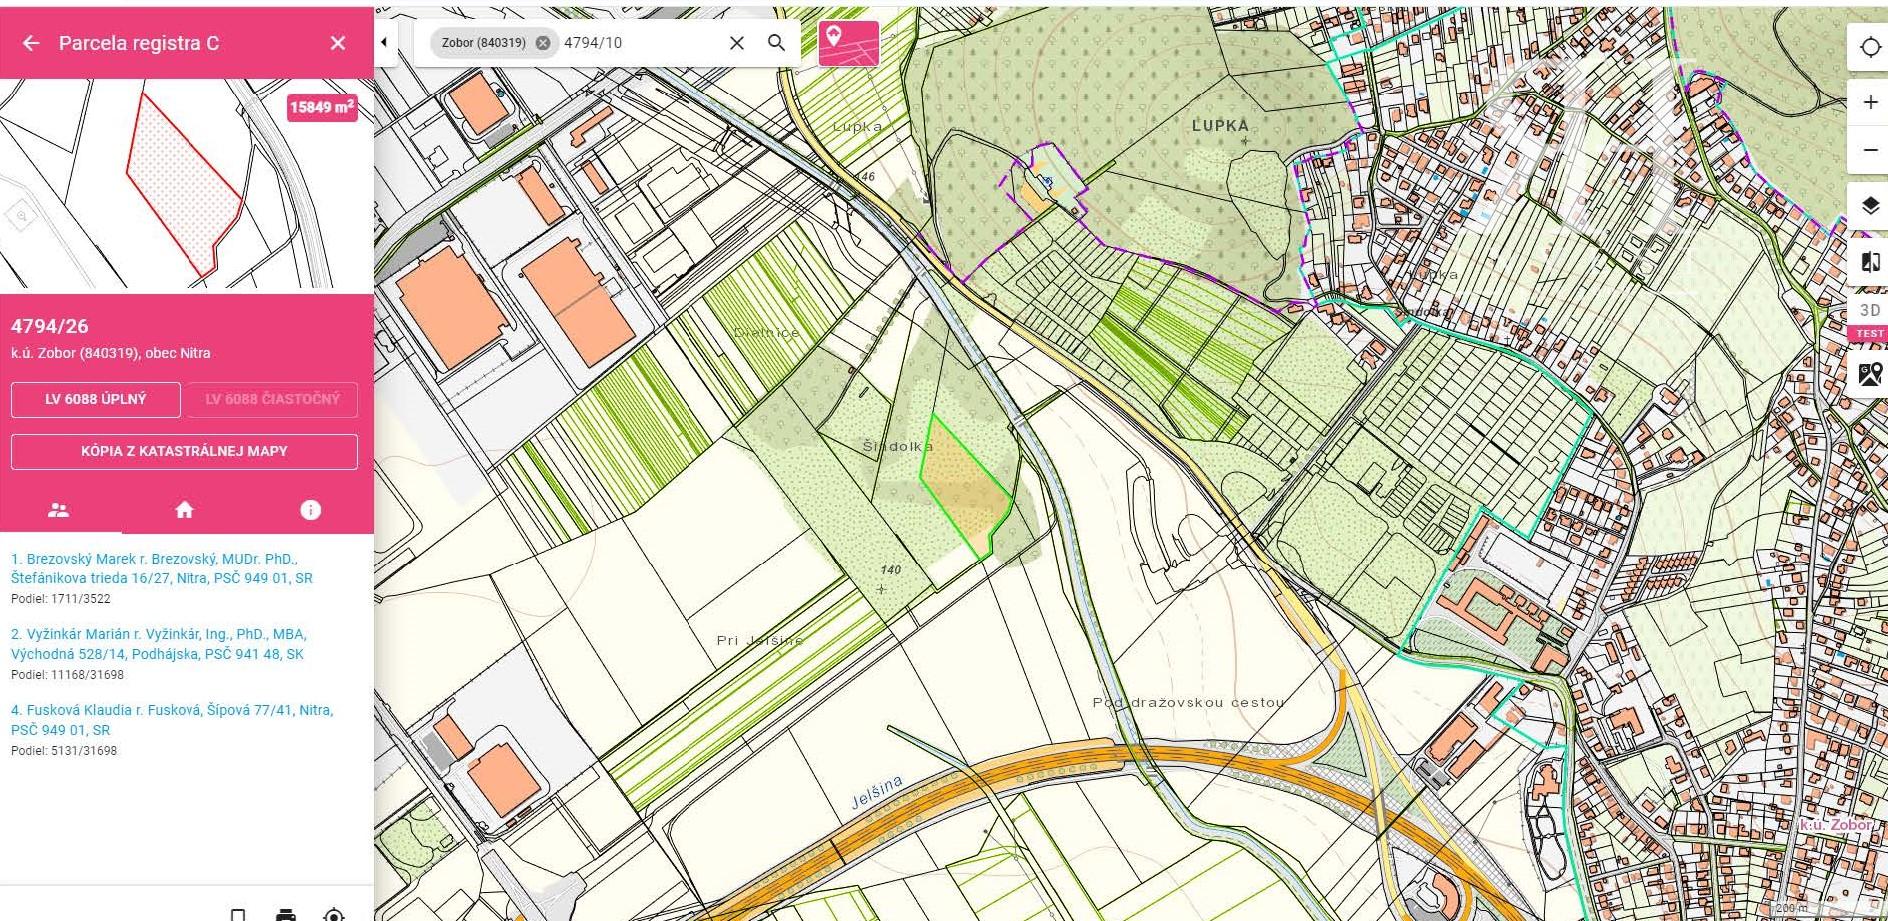The height and width of the screenshot is (921, 1888).
Task: Remove the Zobor (840319) filter chip
Action: (x=542, y=43)
